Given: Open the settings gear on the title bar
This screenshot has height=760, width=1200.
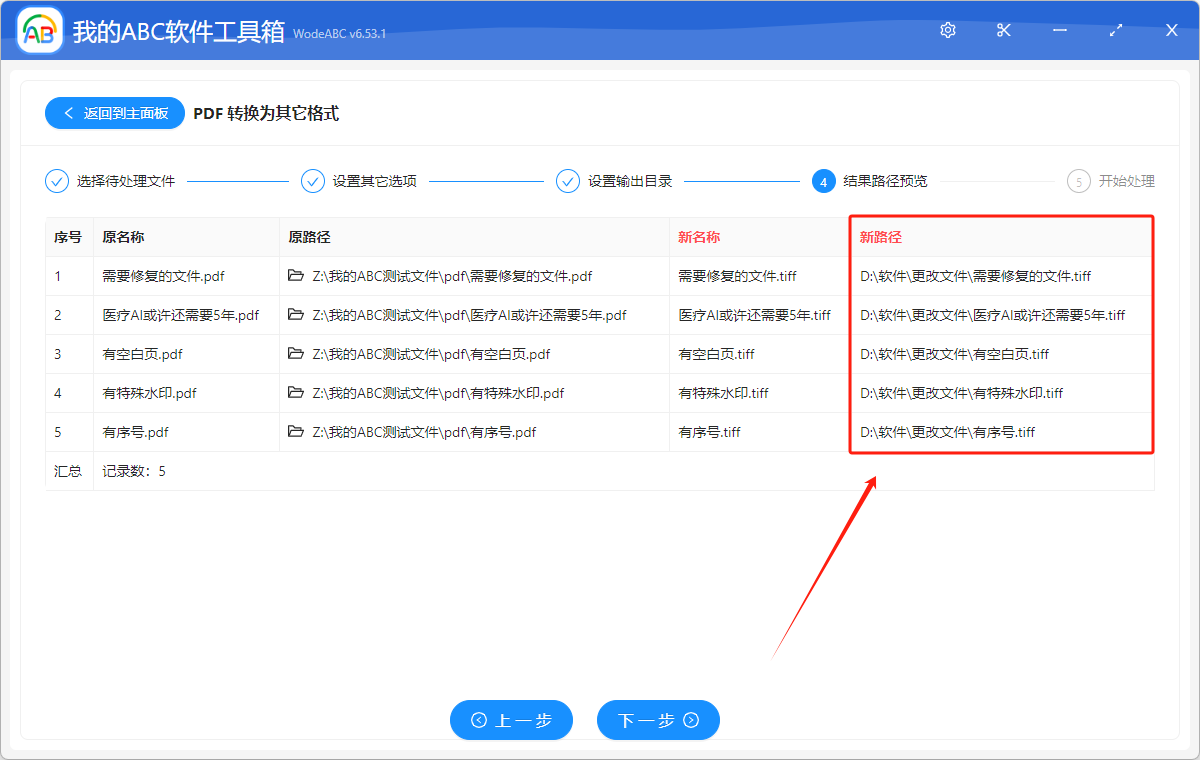Looking at the screenshot, I should point(947,30).
